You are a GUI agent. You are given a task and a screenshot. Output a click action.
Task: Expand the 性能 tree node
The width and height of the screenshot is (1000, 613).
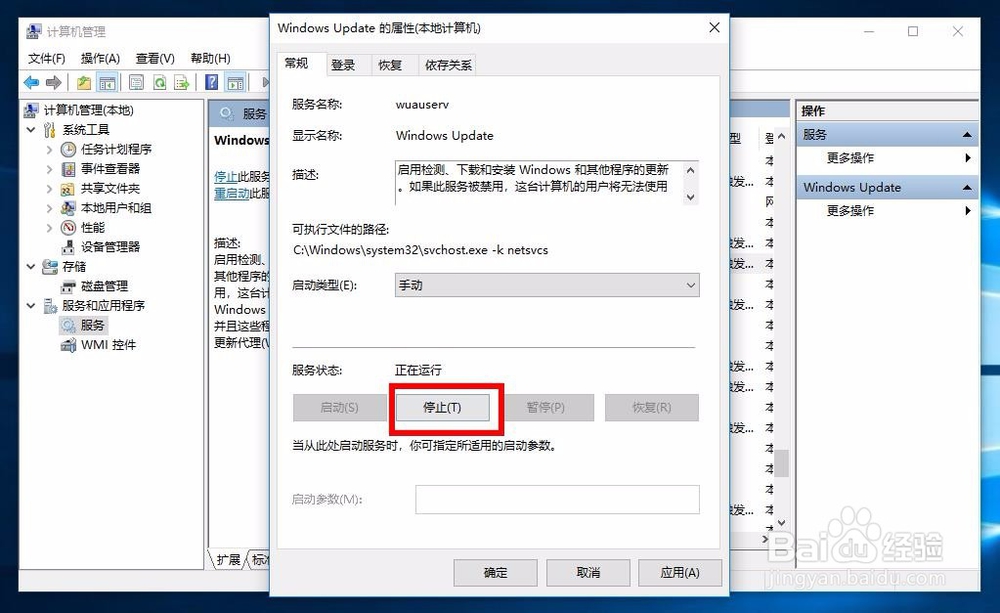pos(49,228)
